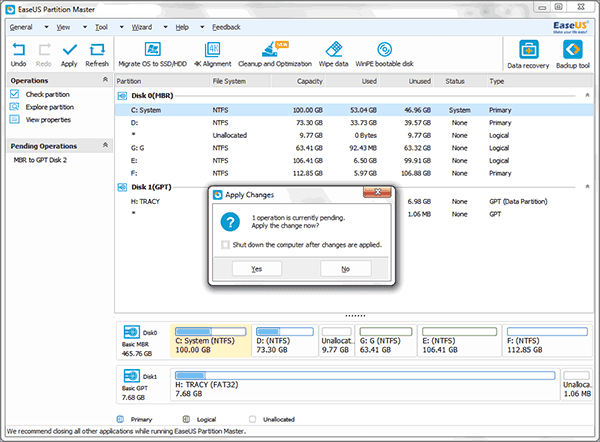Viewport: 600px width, 442px height.
Task: Open the Help menu
Action: (182, 27)
